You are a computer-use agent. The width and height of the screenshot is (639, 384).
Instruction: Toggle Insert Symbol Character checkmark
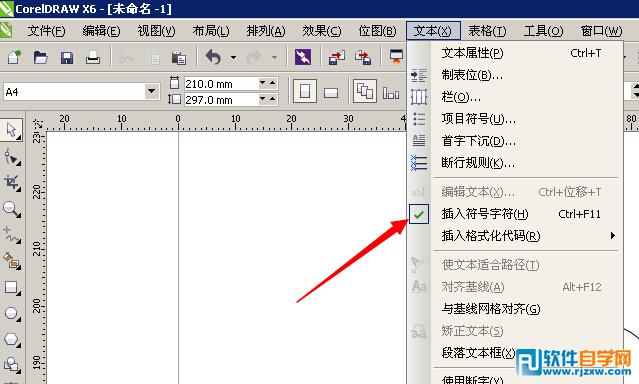click(x=419, y=214)
